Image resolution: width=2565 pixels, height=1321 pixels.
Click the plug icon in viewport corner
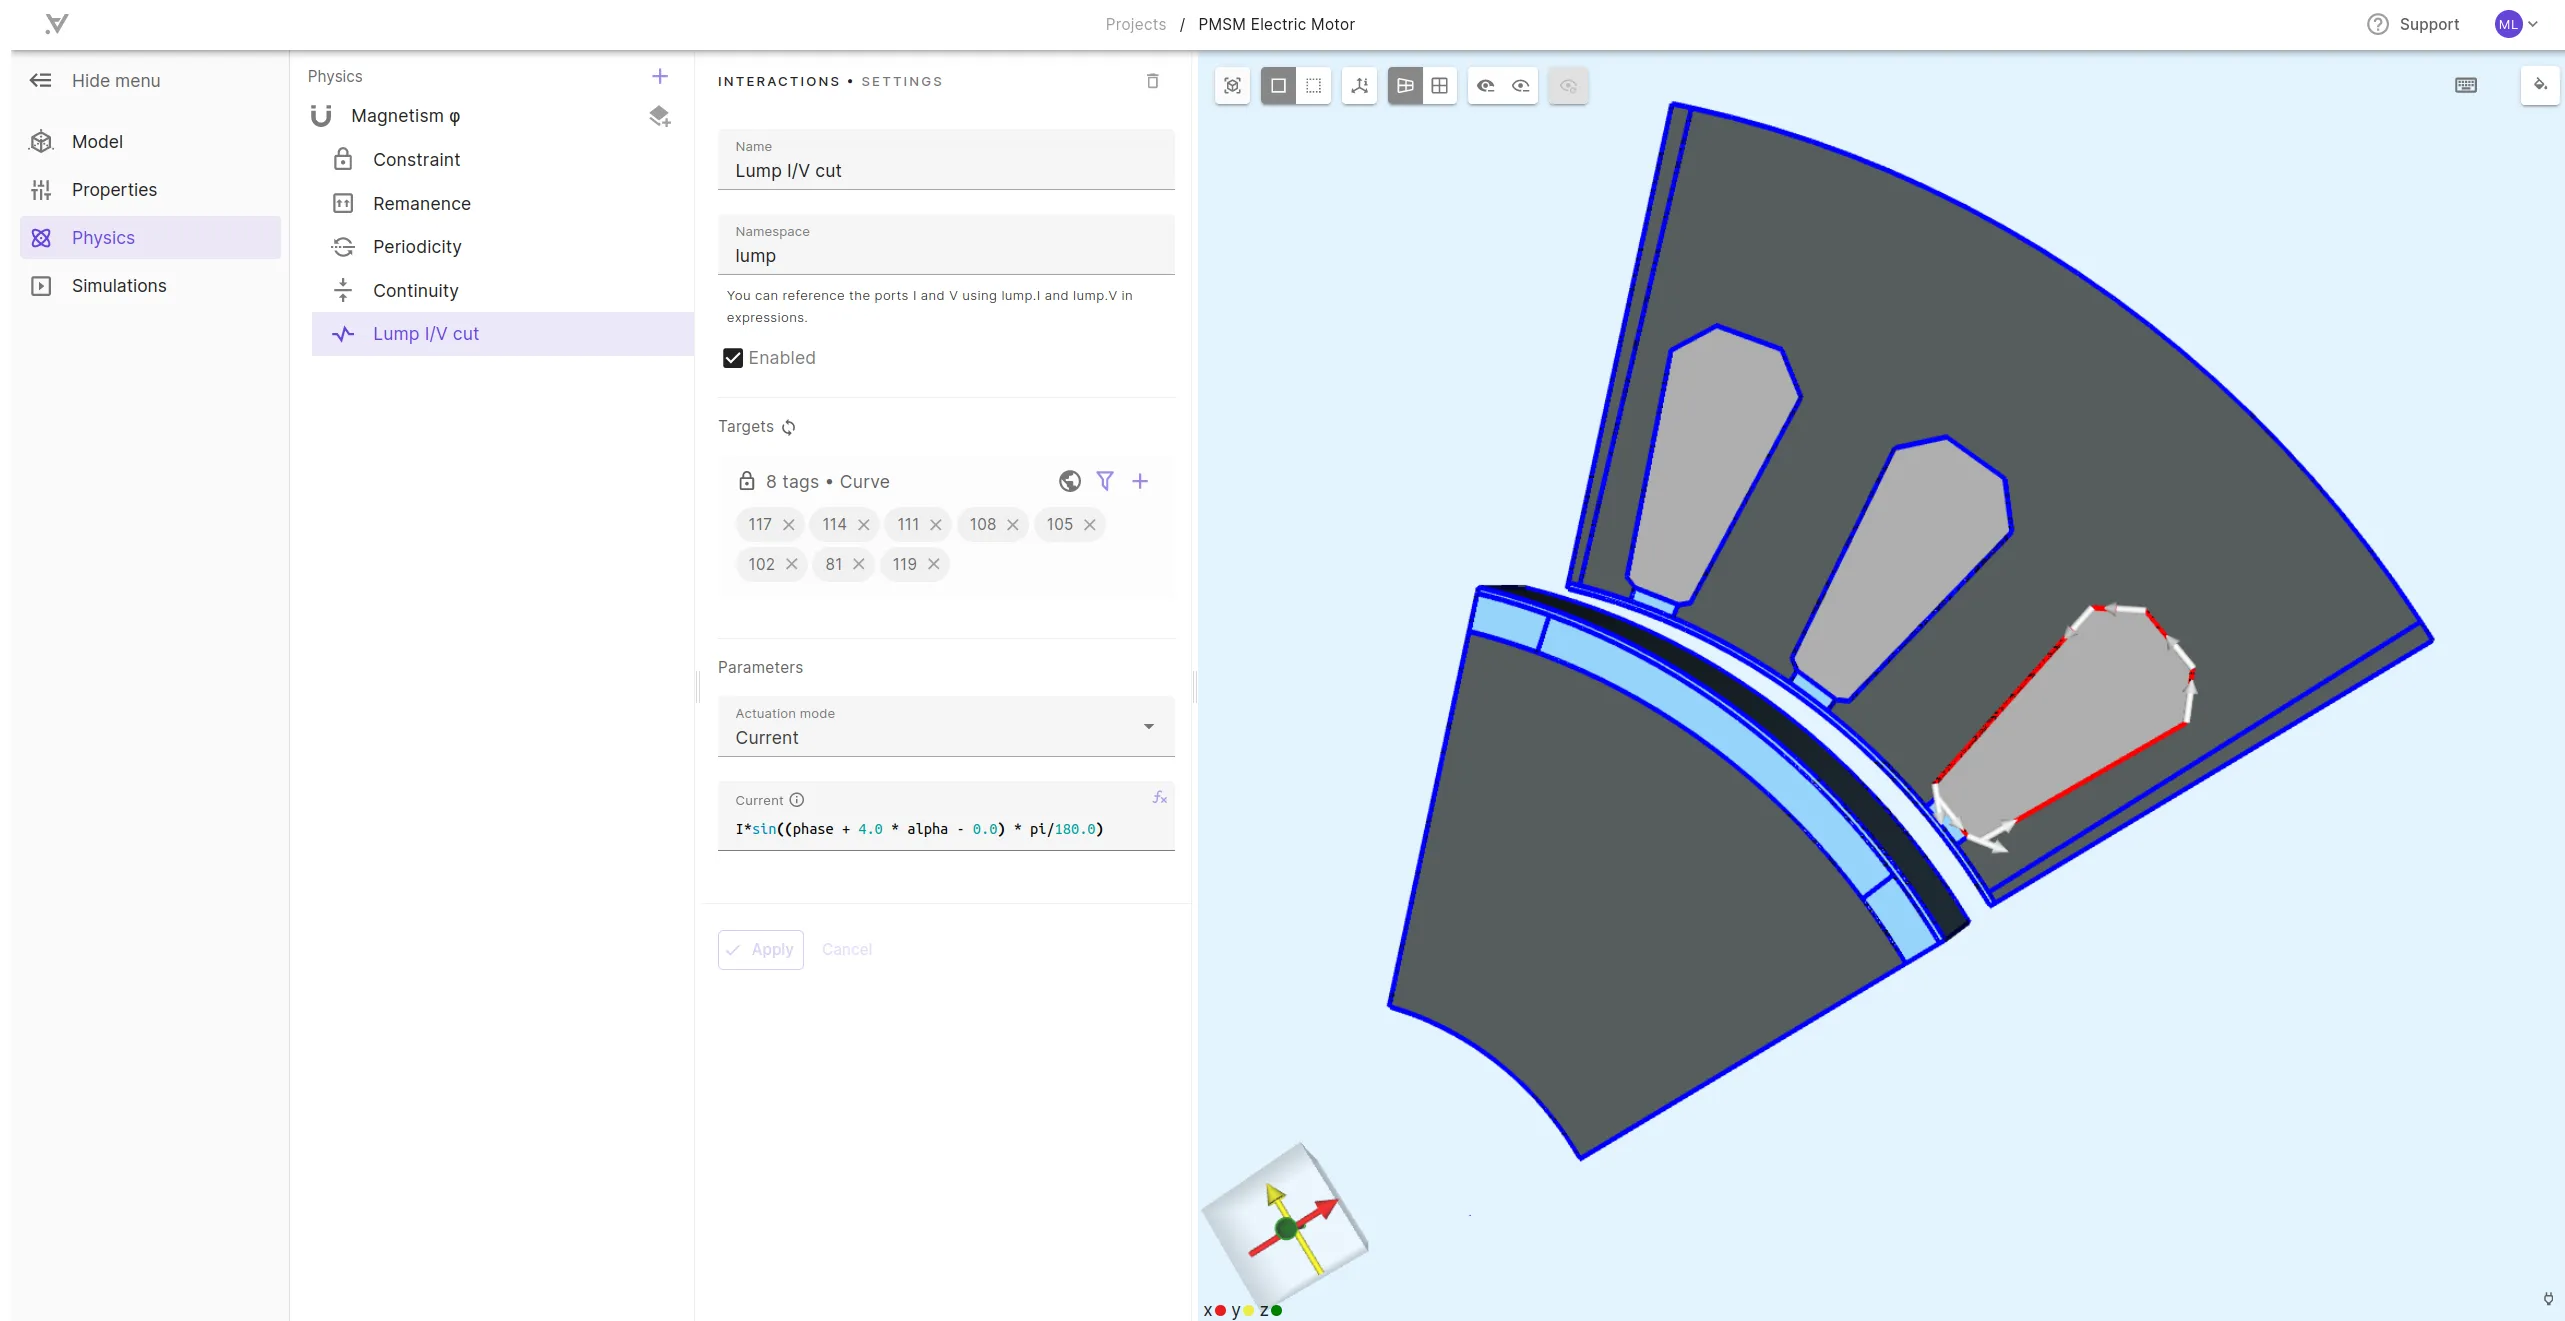coord(2548,1298)
